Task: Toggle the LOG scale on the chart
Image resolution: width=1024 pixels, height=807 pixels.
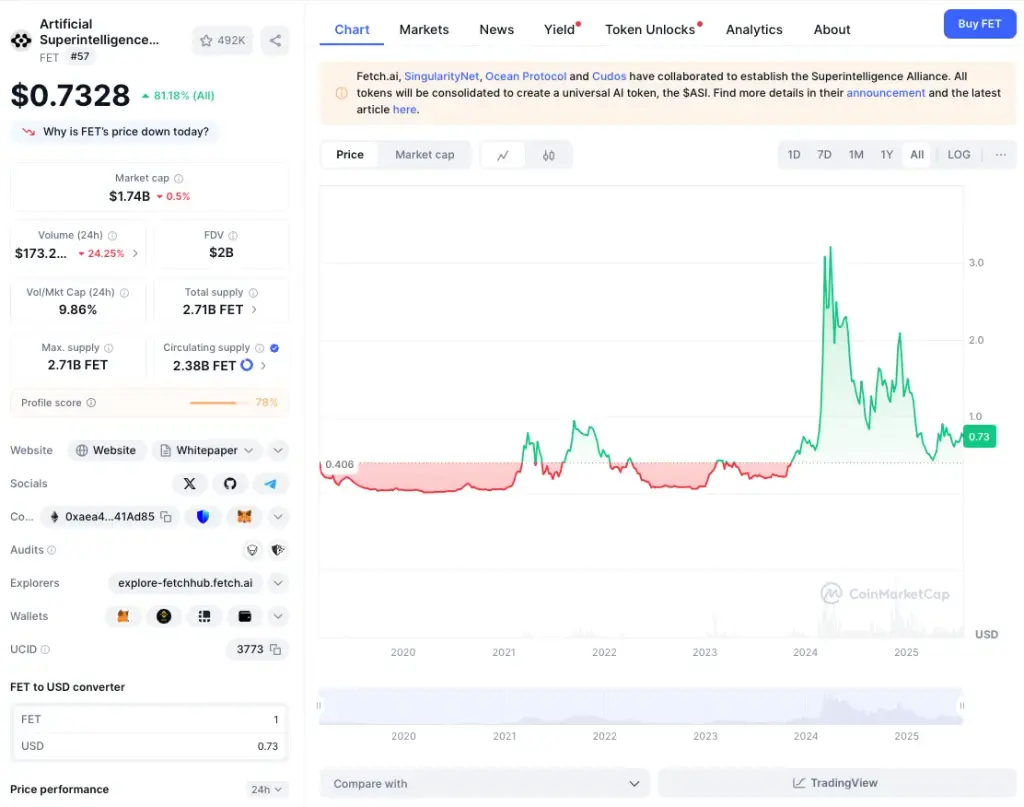Action: 959,155
